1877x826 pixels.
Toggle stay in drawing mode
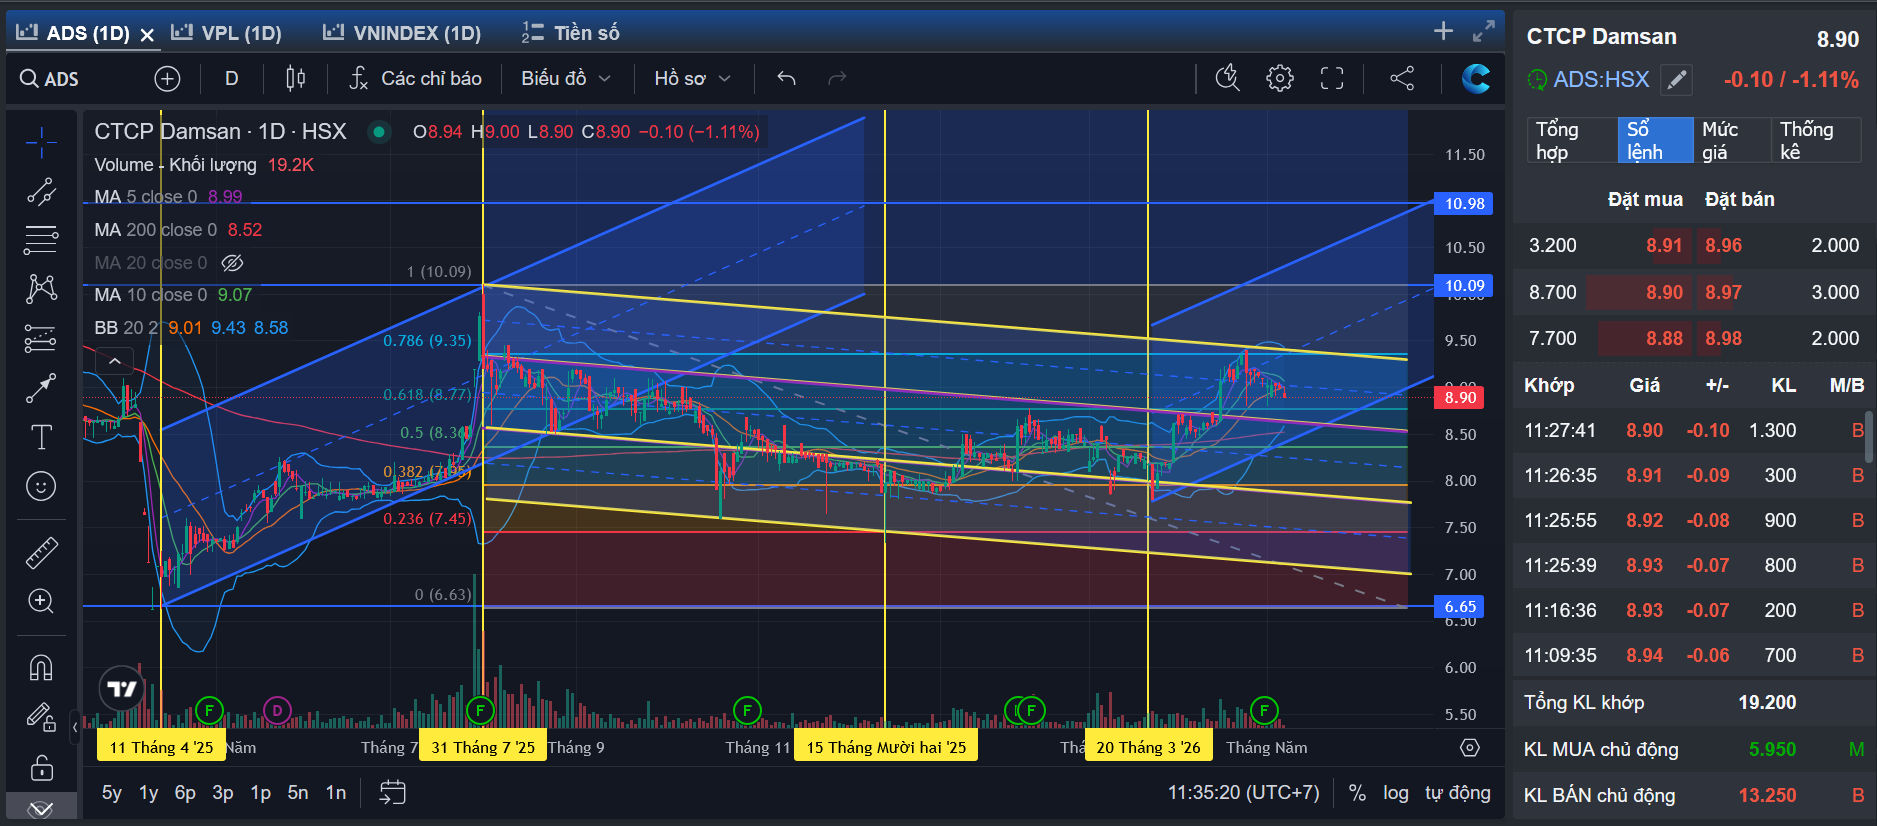pos(41,717)
